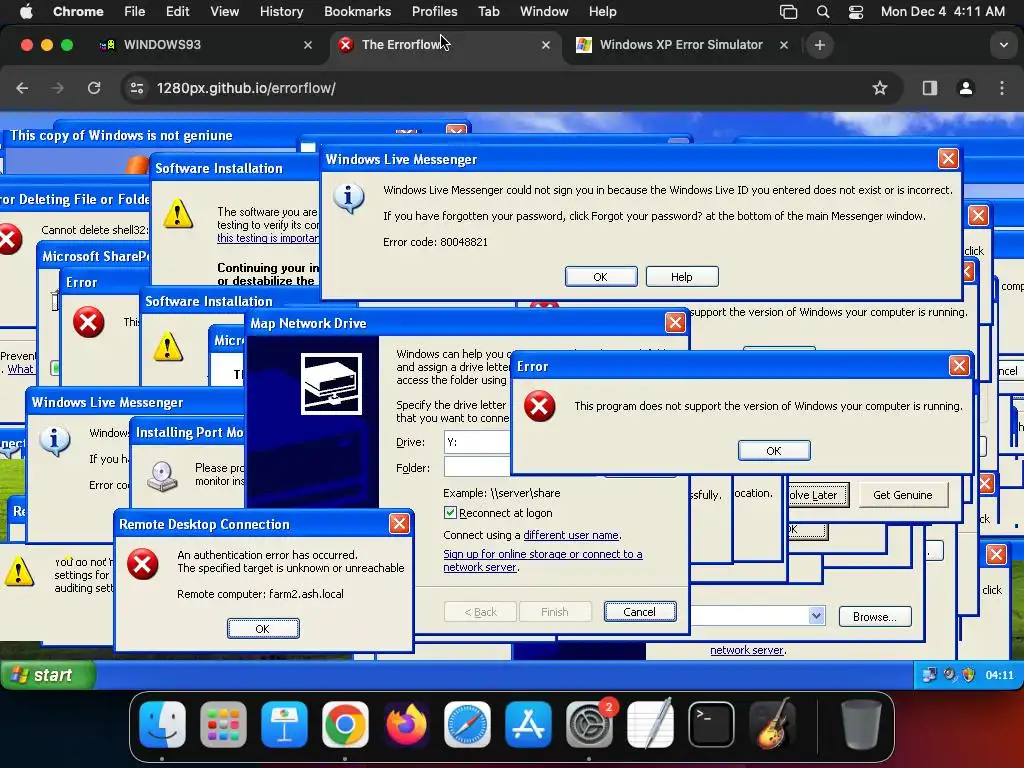Screen dimensions: 1024x768
Task: Open a new Chrome tab
Action: click(820, 45)
